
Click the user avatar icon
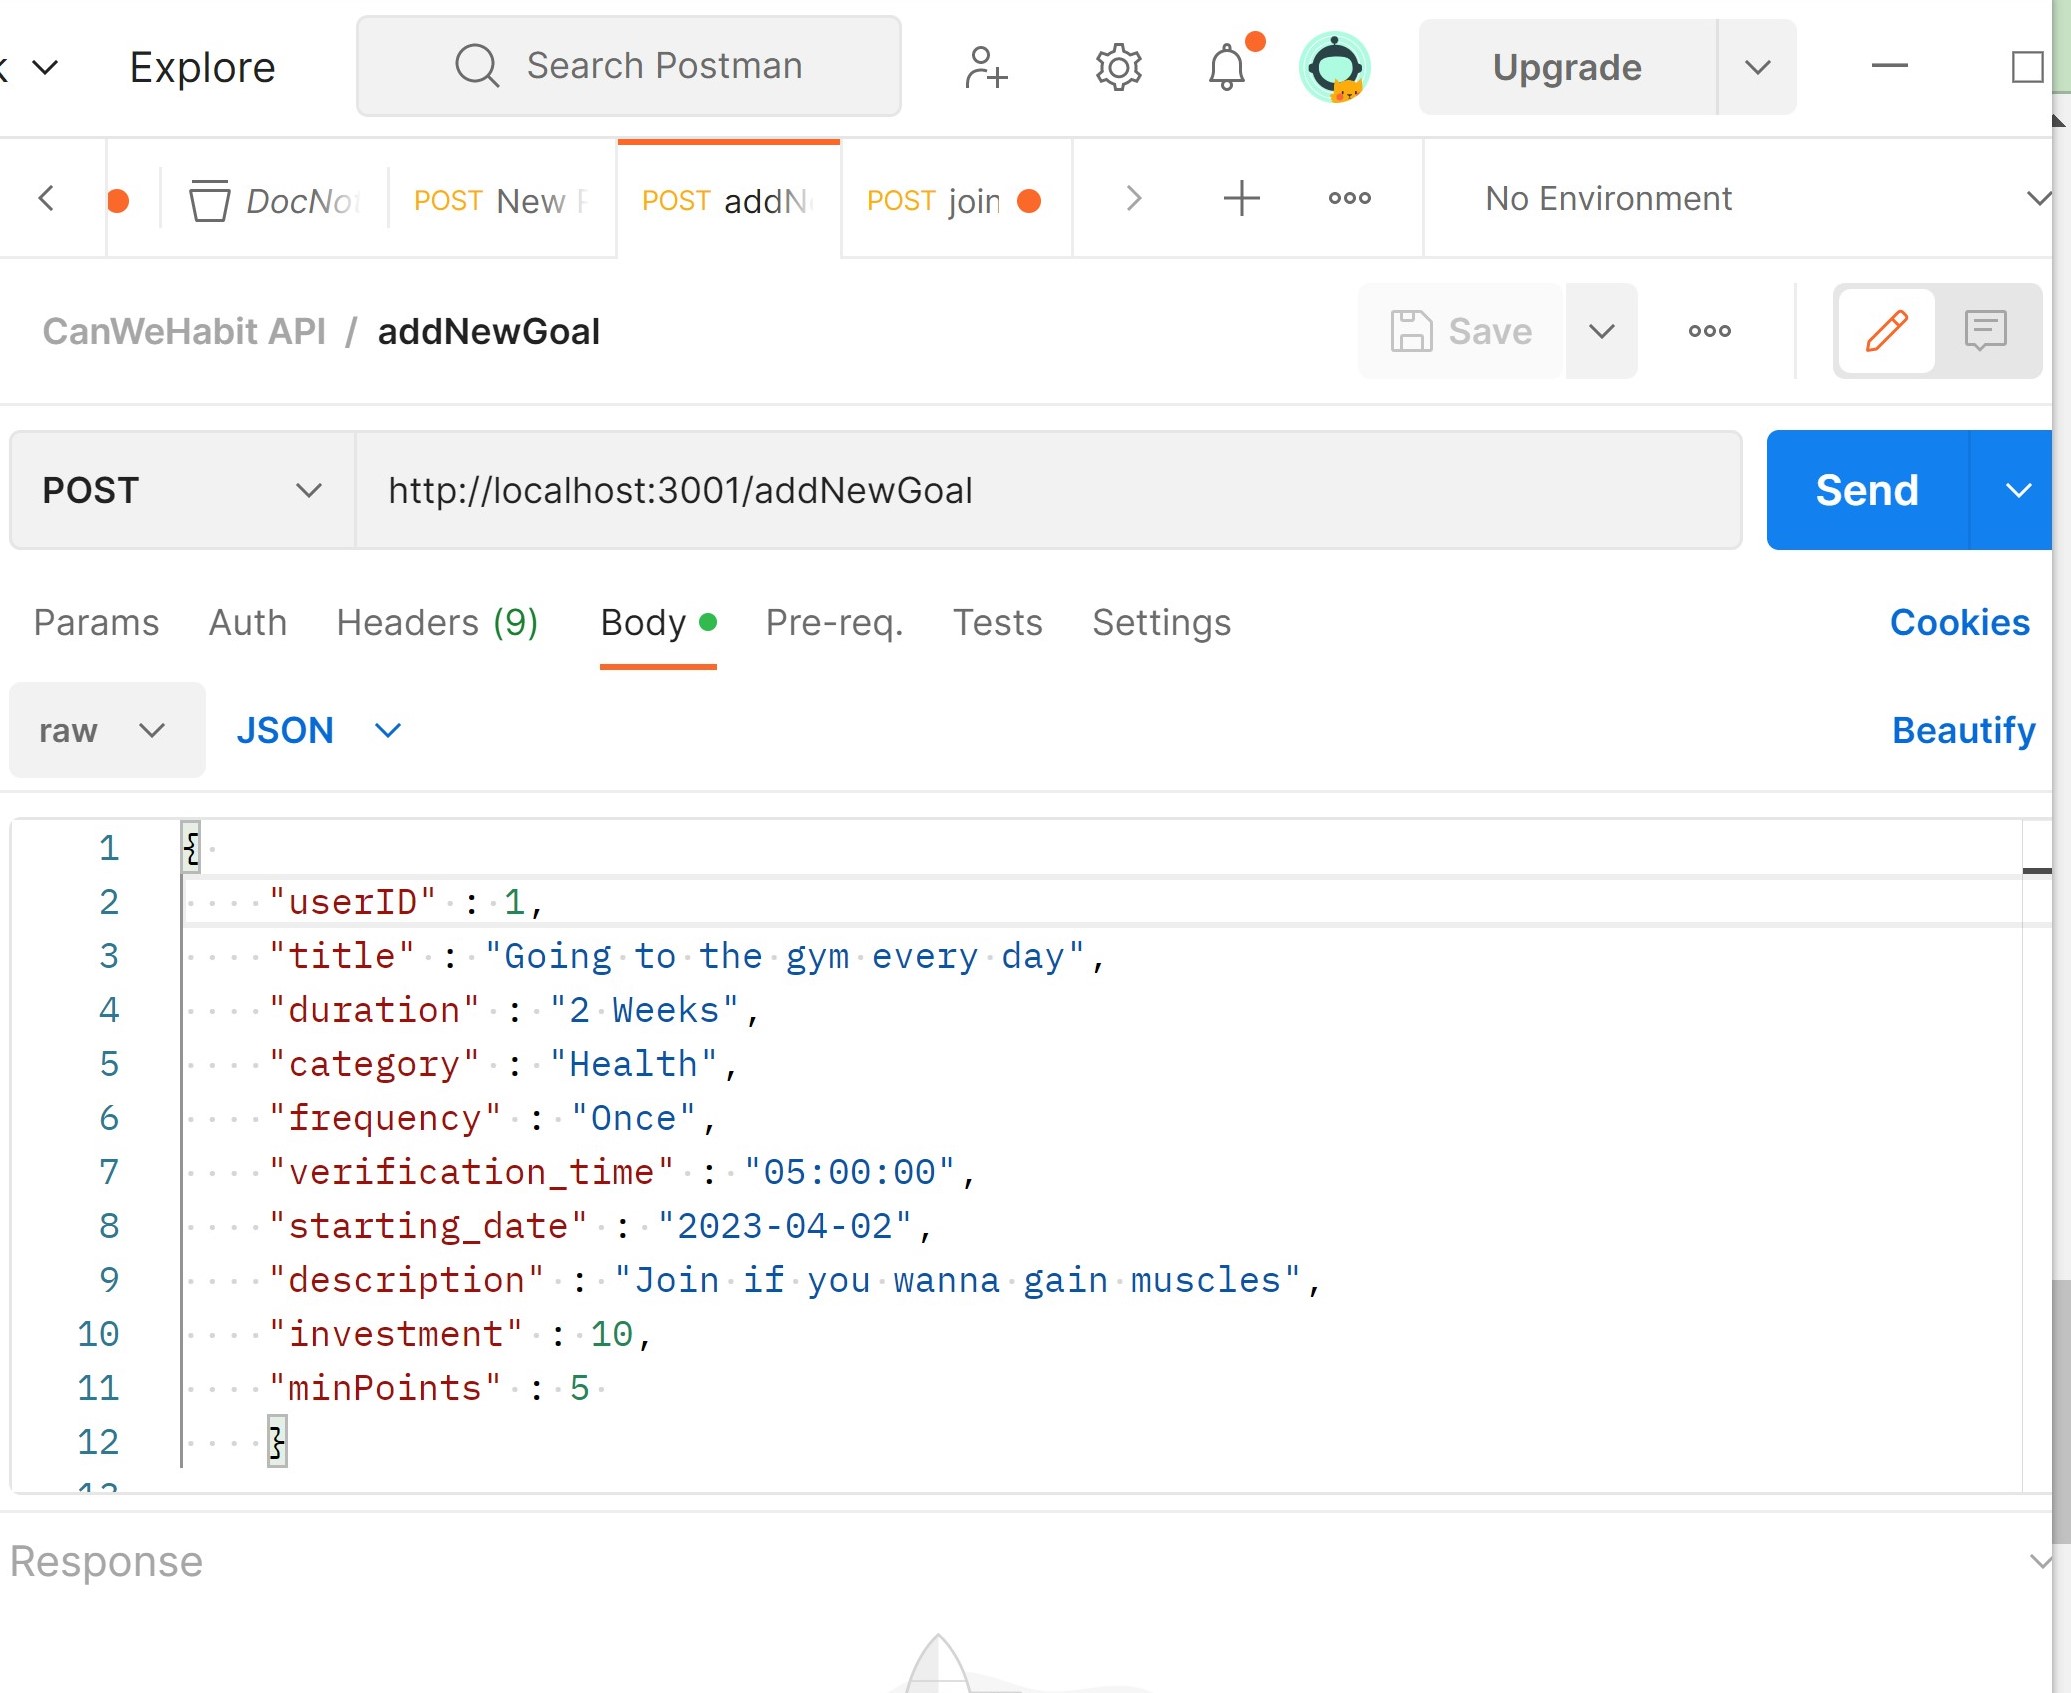tap(1334, 67)
